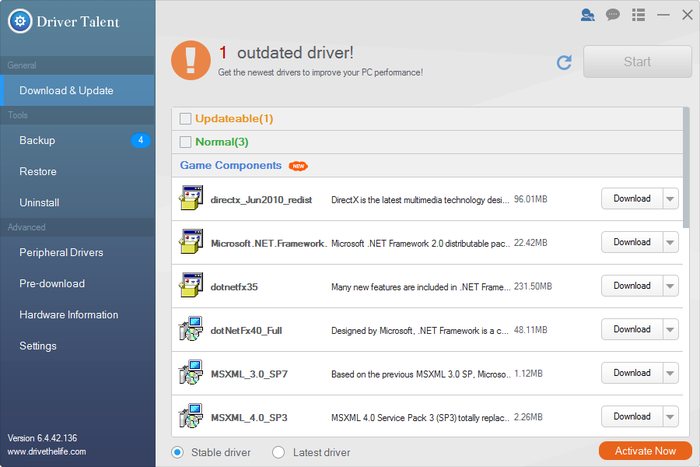The width and height of the screenshot is (700, 467).
Task: Open dropdown arrow for dotNetFx40_Full Download
Action: pos(670,329)
